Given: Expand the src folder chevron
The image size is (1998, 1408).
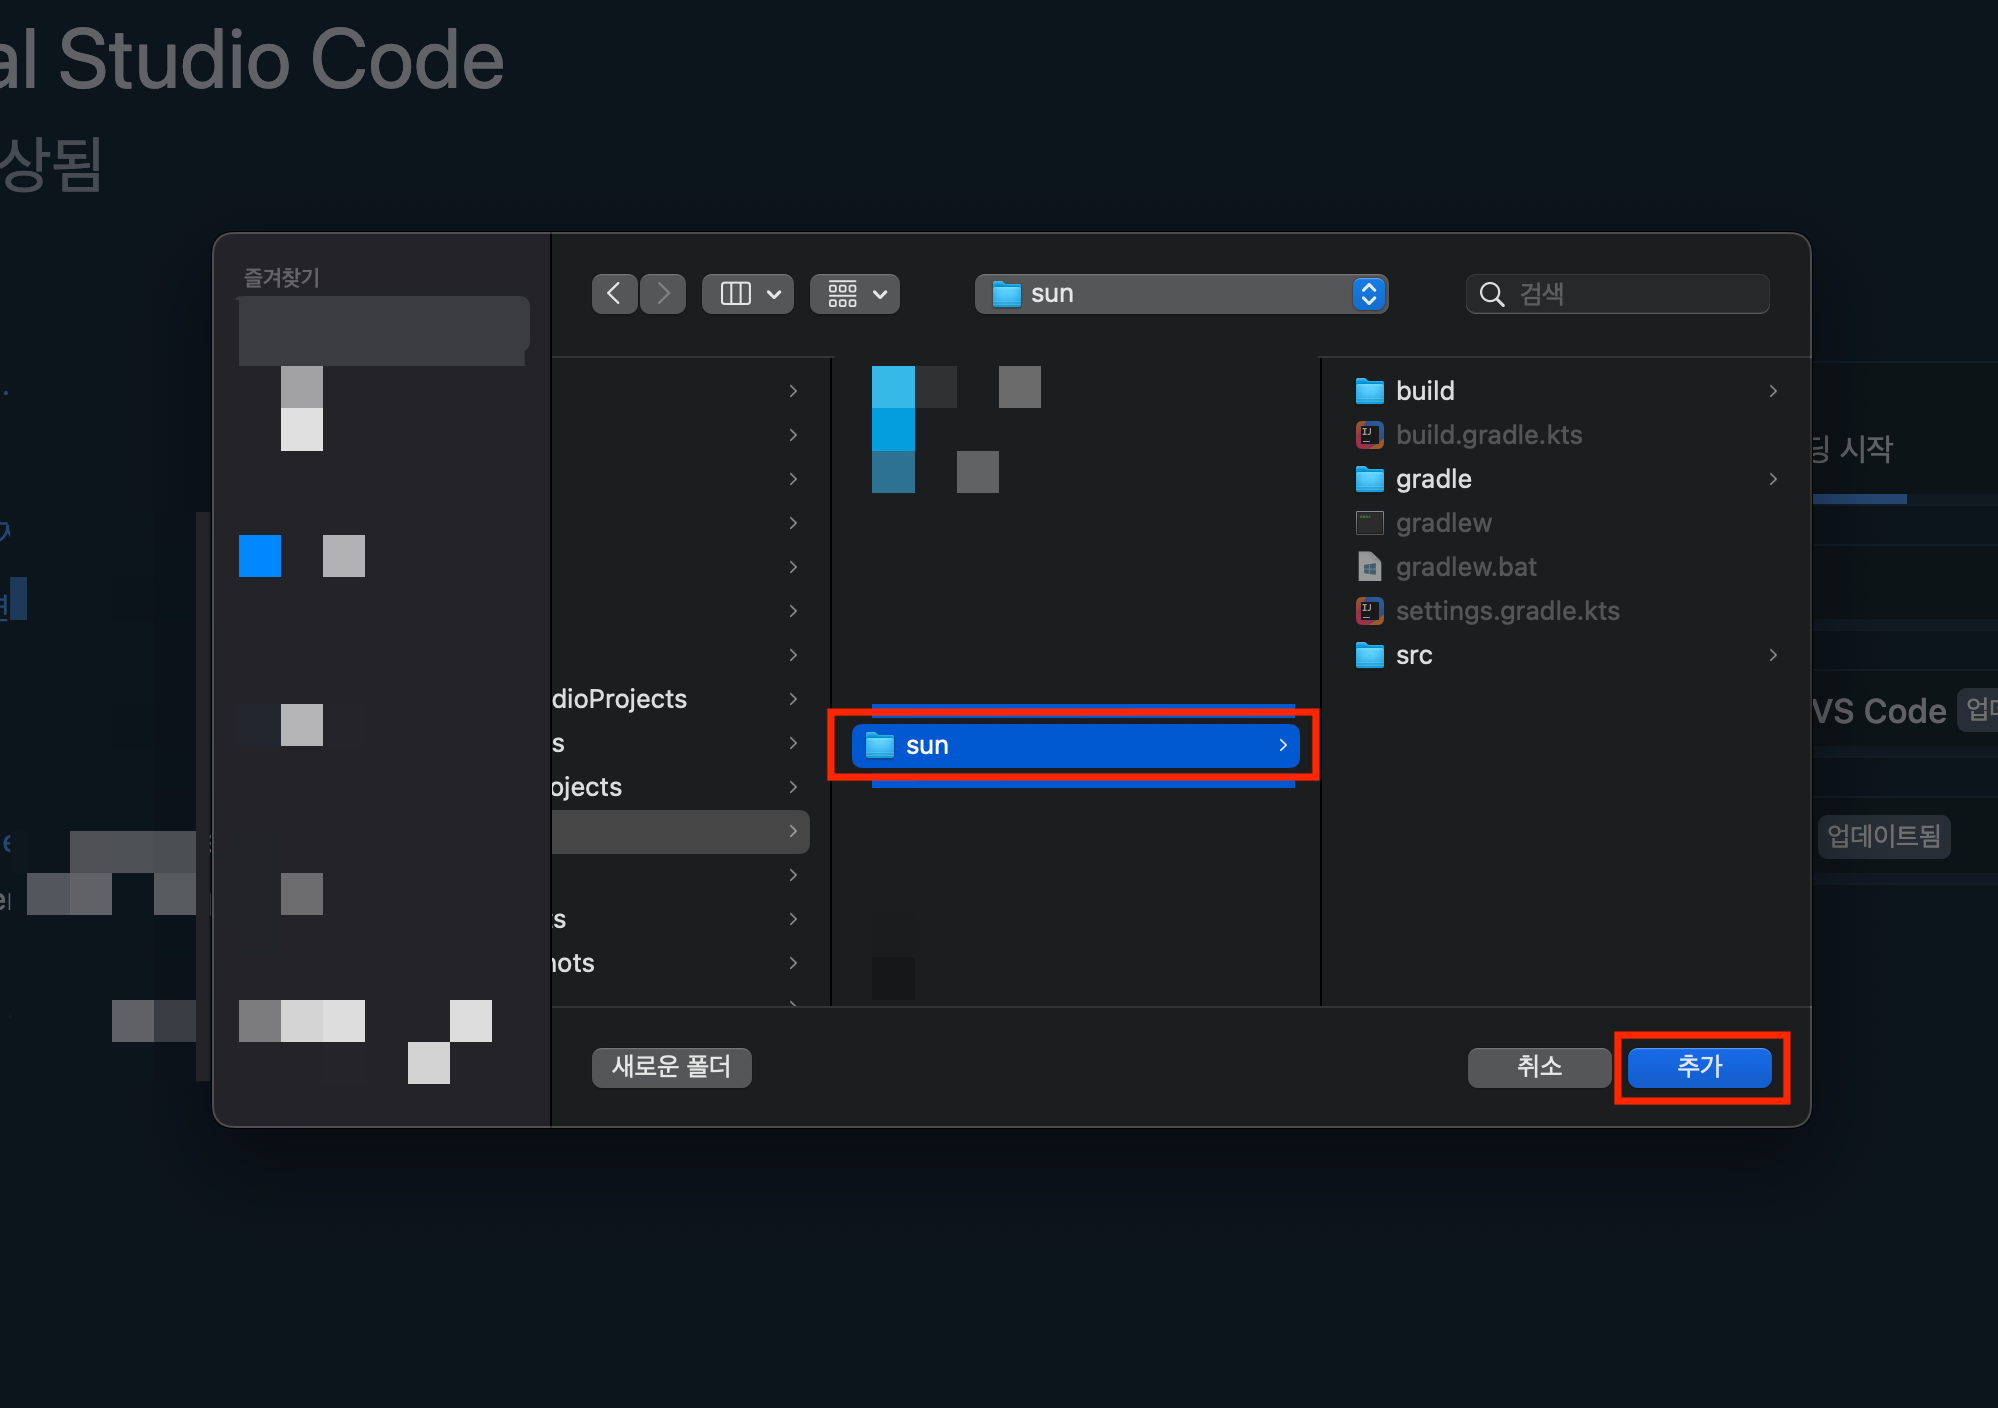Looking at the screenshot, I should pyautogui.click(x=1773, y=655).
